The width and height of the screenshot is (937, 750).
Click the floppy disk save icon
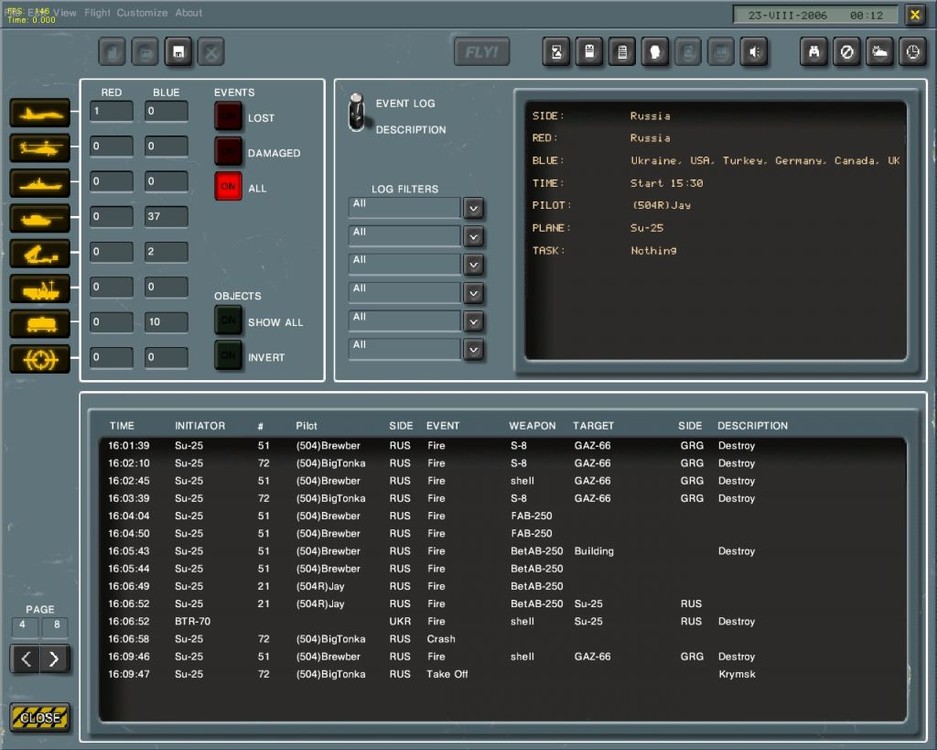(177, 52)
